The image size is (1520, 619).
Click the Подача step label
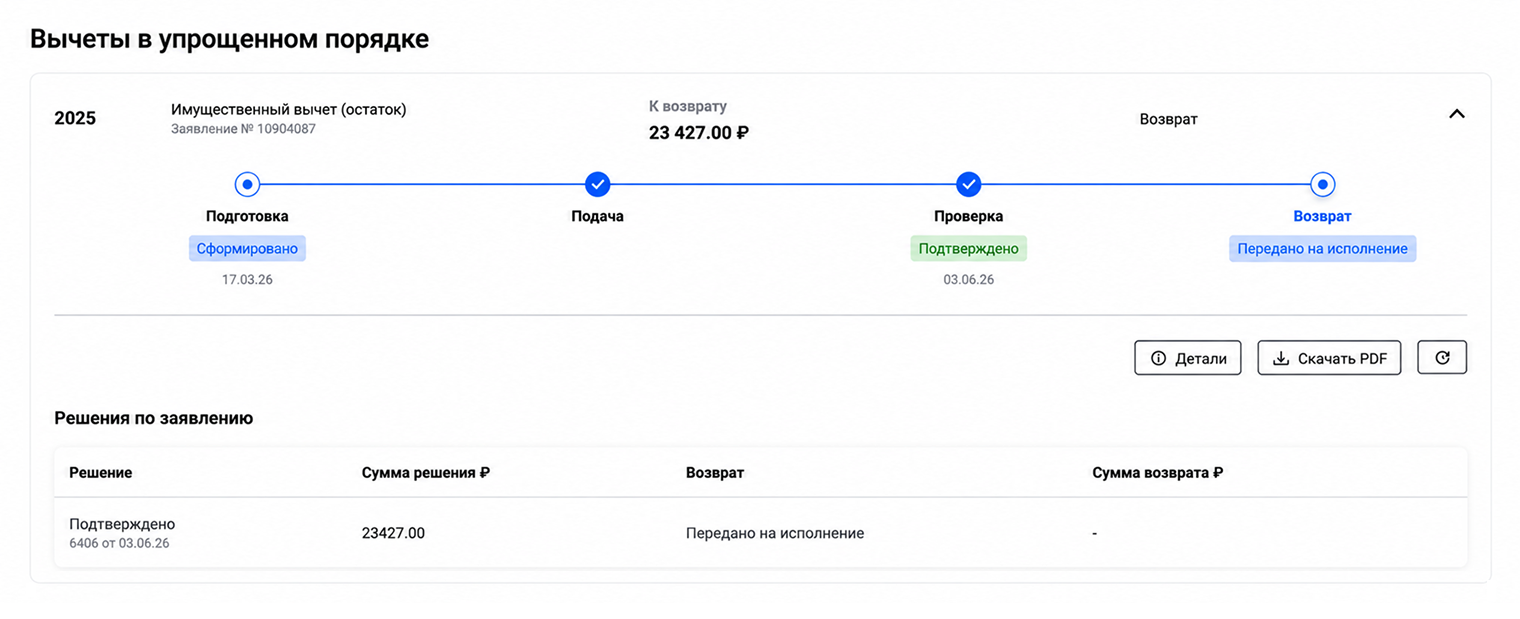coord(597,216)
